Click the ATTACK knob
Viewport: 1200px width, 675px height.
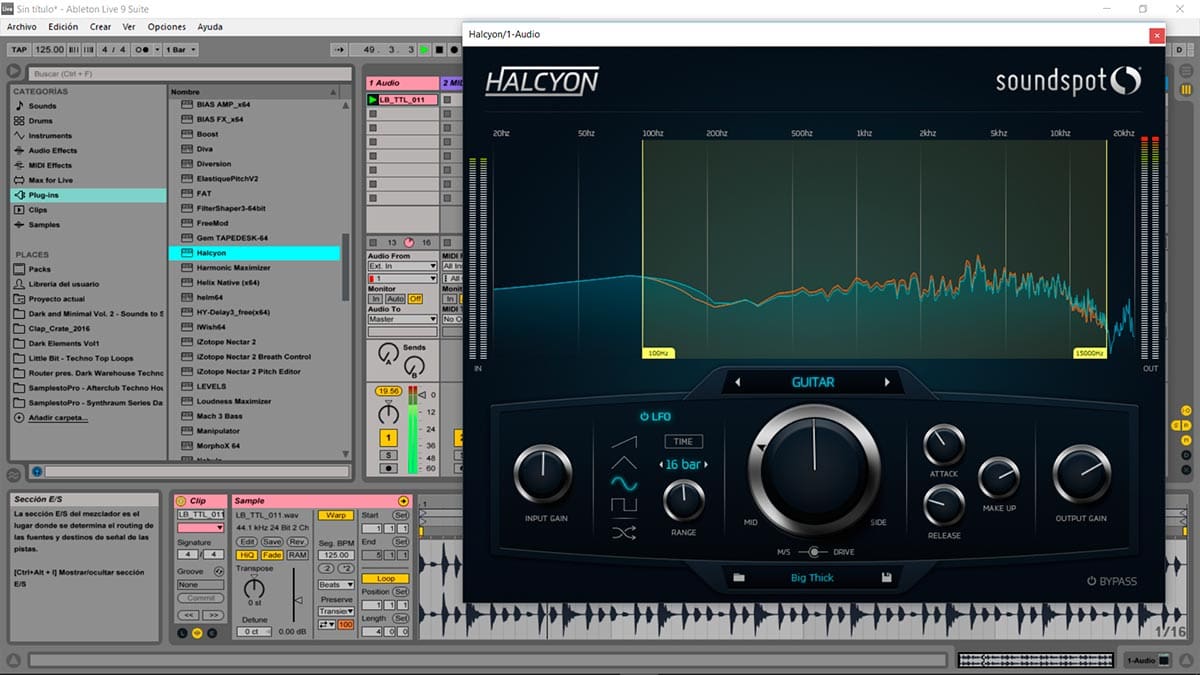pos(944,444)
